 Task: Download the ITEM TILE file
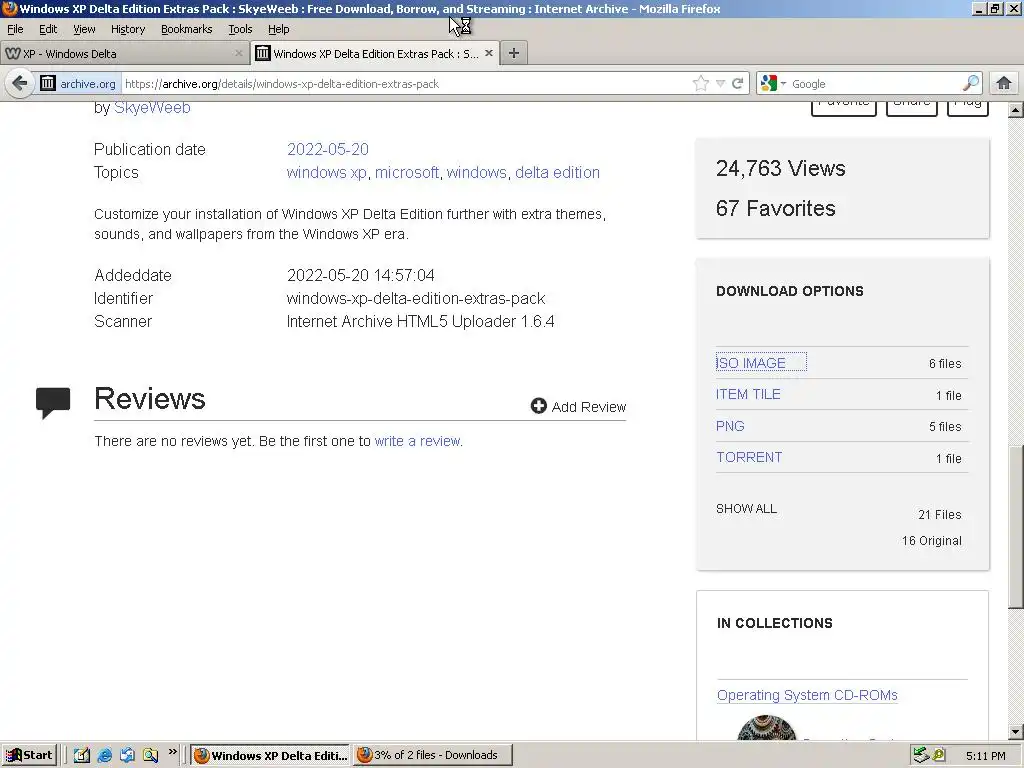748,394
